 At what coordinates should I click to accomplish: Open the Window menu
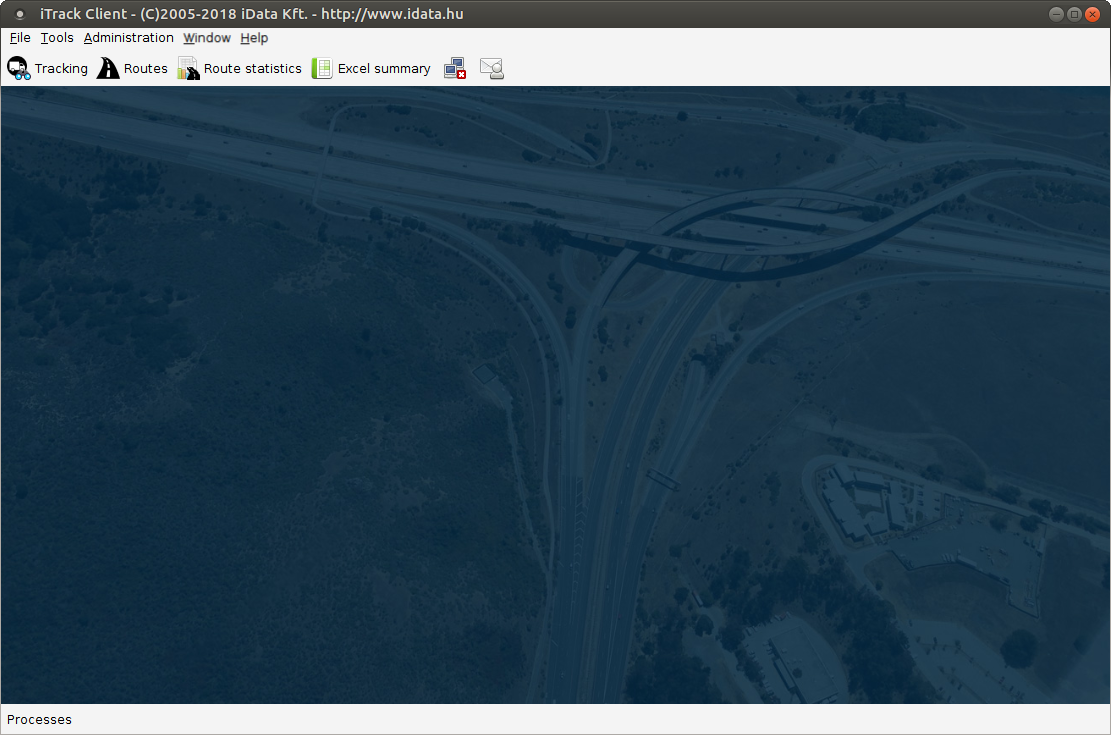click(x=206, y=38)
